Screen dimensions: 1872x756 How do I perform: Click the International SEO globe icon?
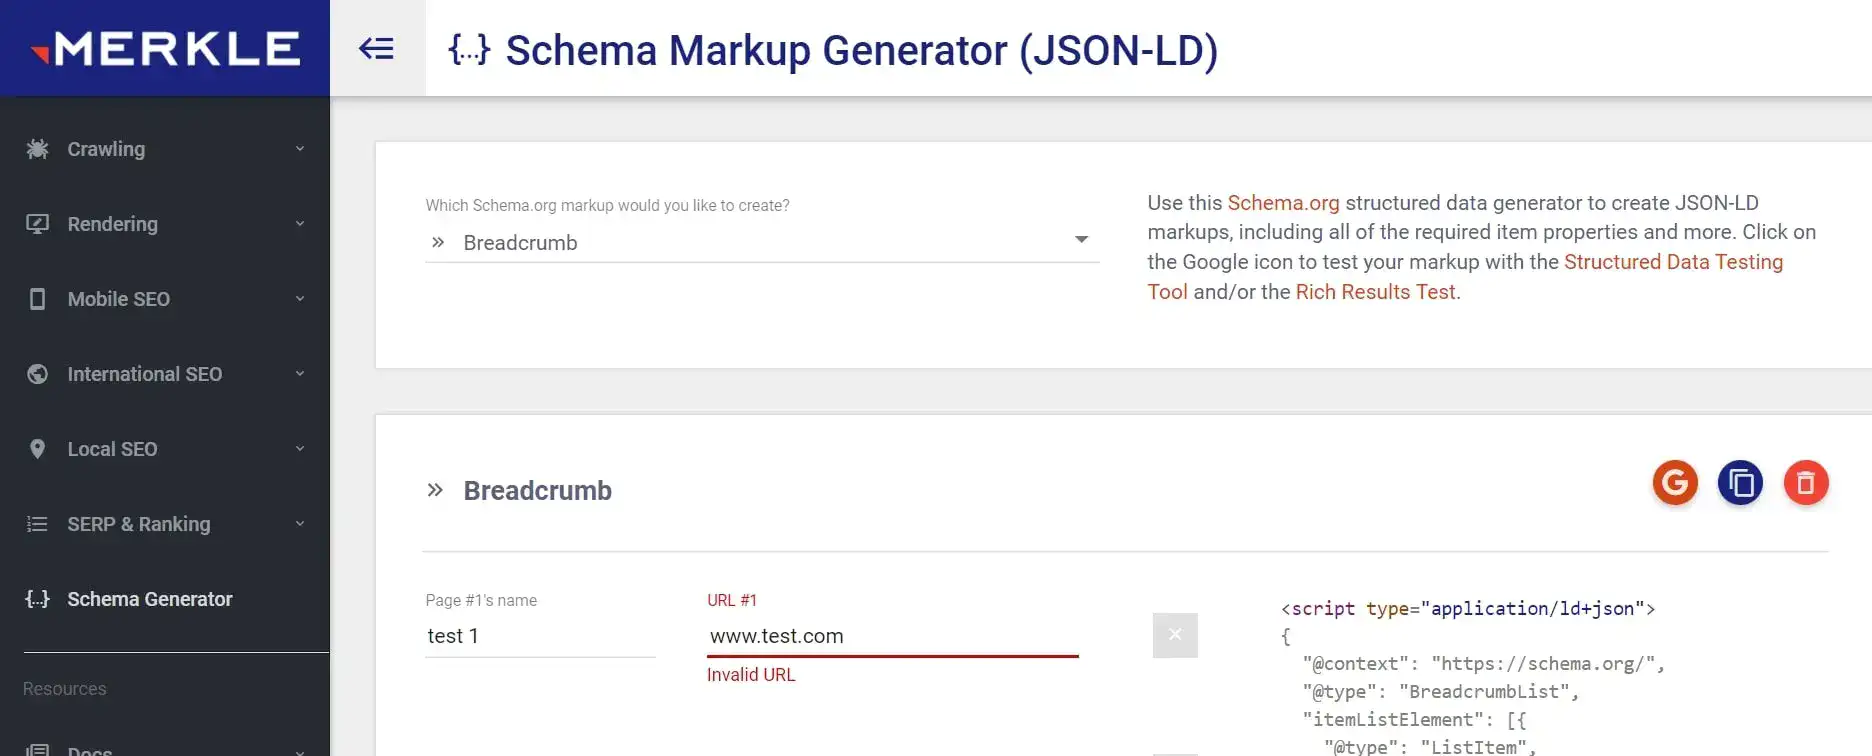coord(37,374)
